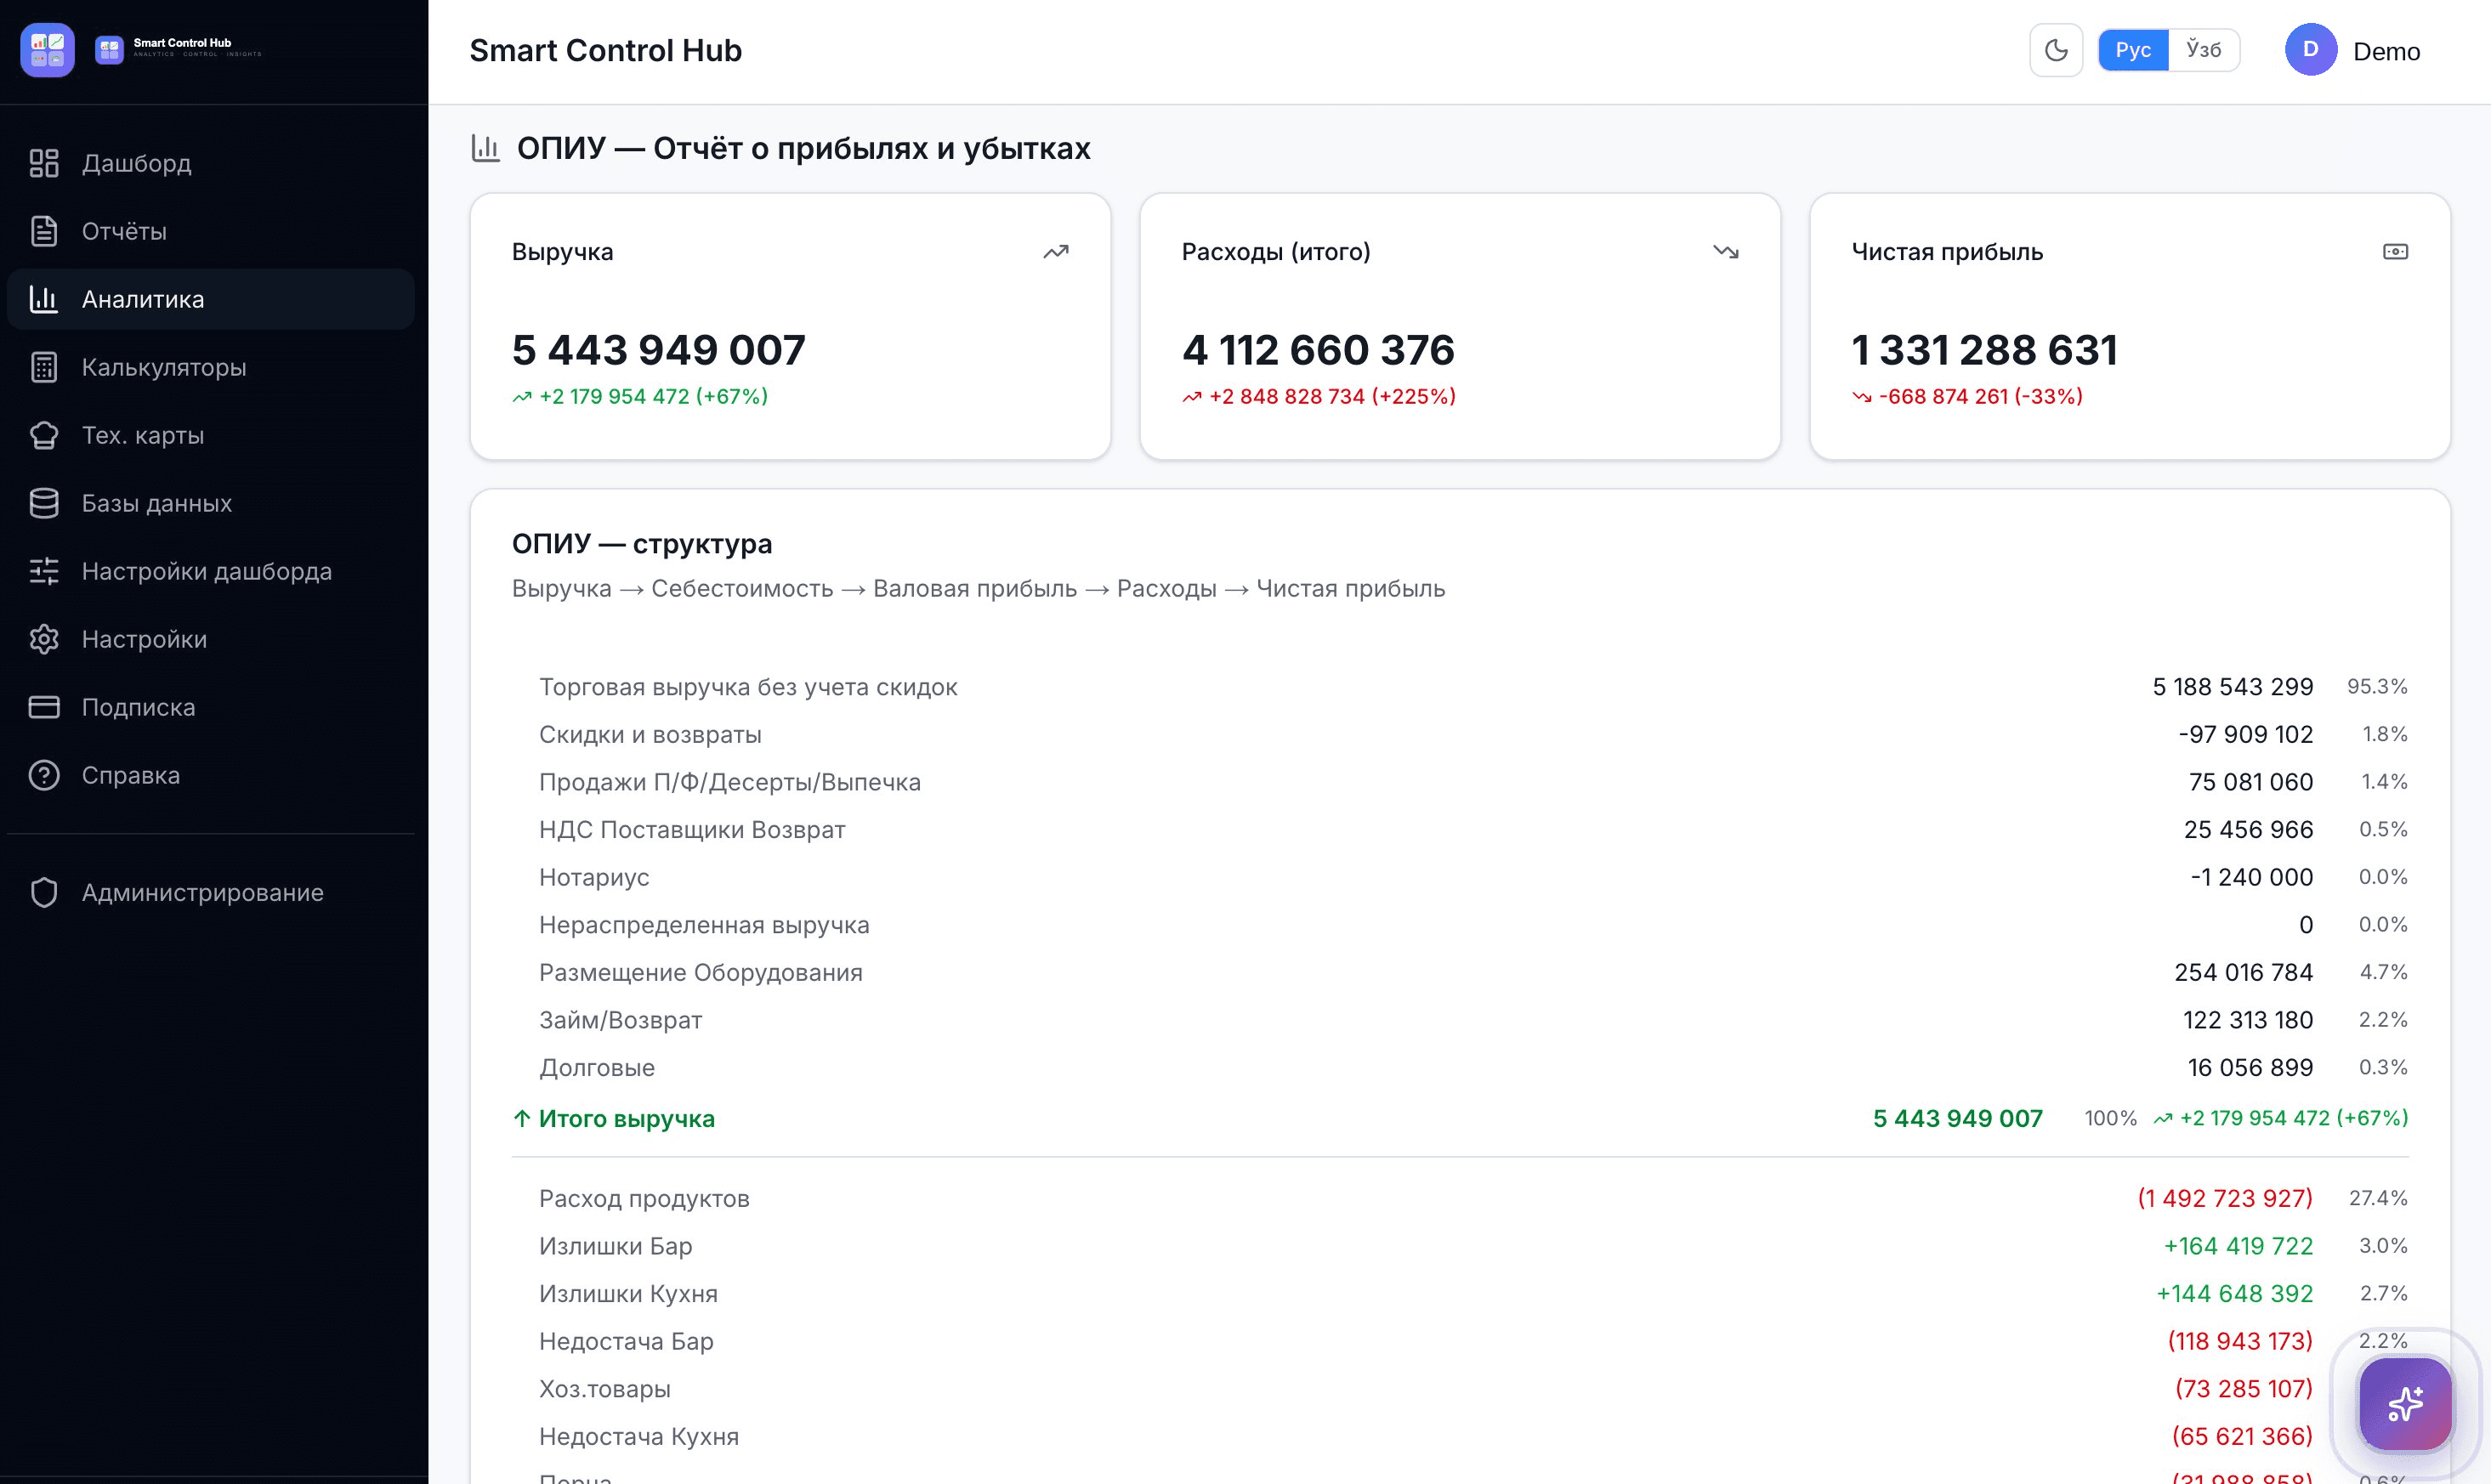Click the amount 254 016 784
2491x1484 pixels.
point(2244,973)
